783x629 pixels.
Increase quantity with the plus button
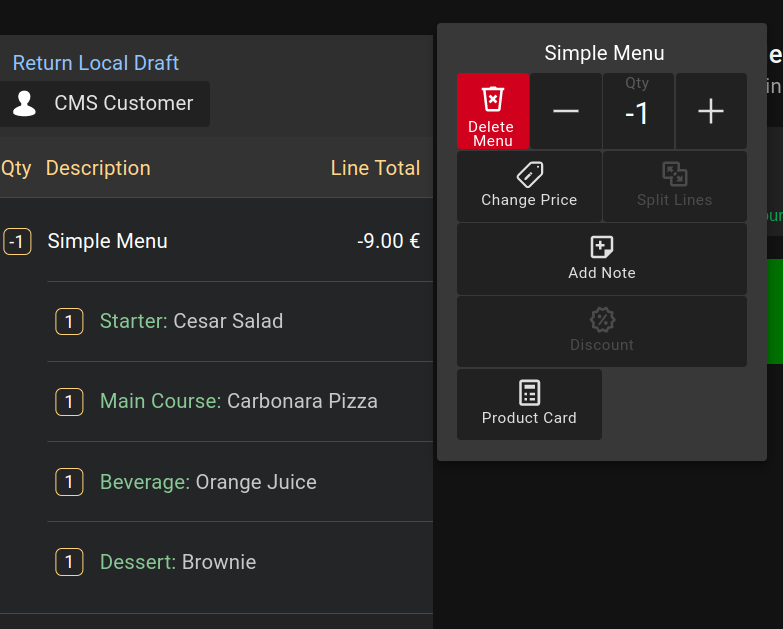711,111
